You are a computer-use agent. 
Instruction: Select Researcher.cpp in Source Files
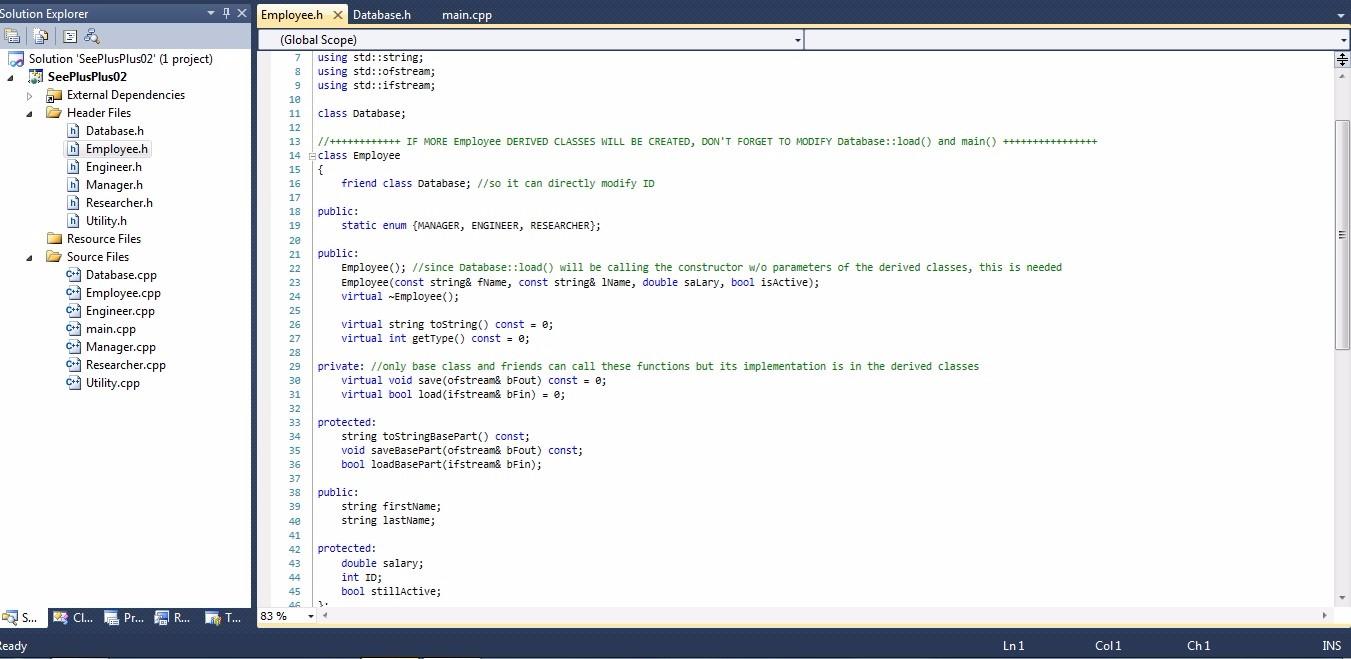tap(125, 365)
